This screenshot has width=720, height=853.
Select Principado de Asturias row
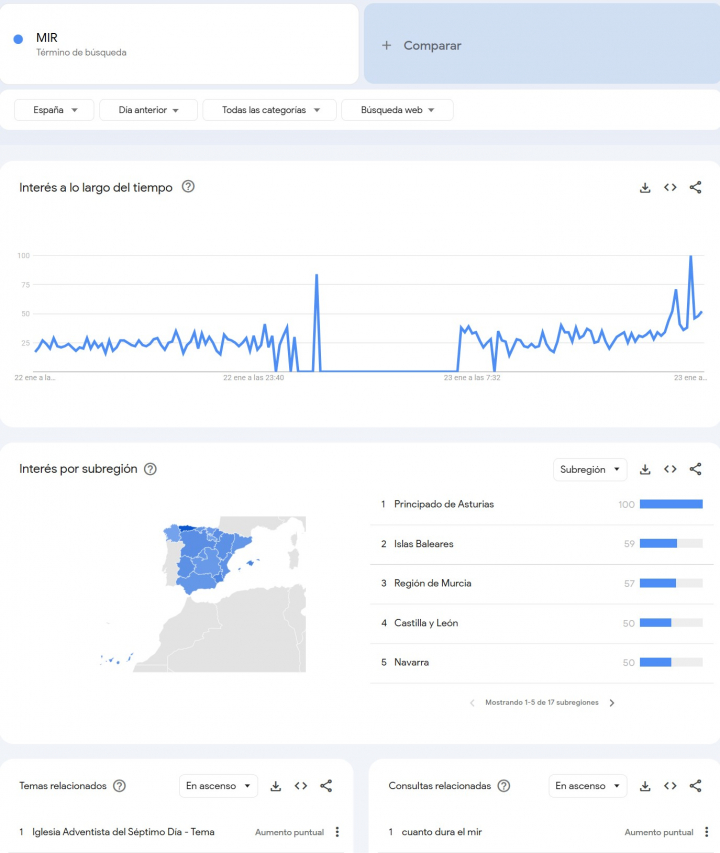[x=542, y=504]
